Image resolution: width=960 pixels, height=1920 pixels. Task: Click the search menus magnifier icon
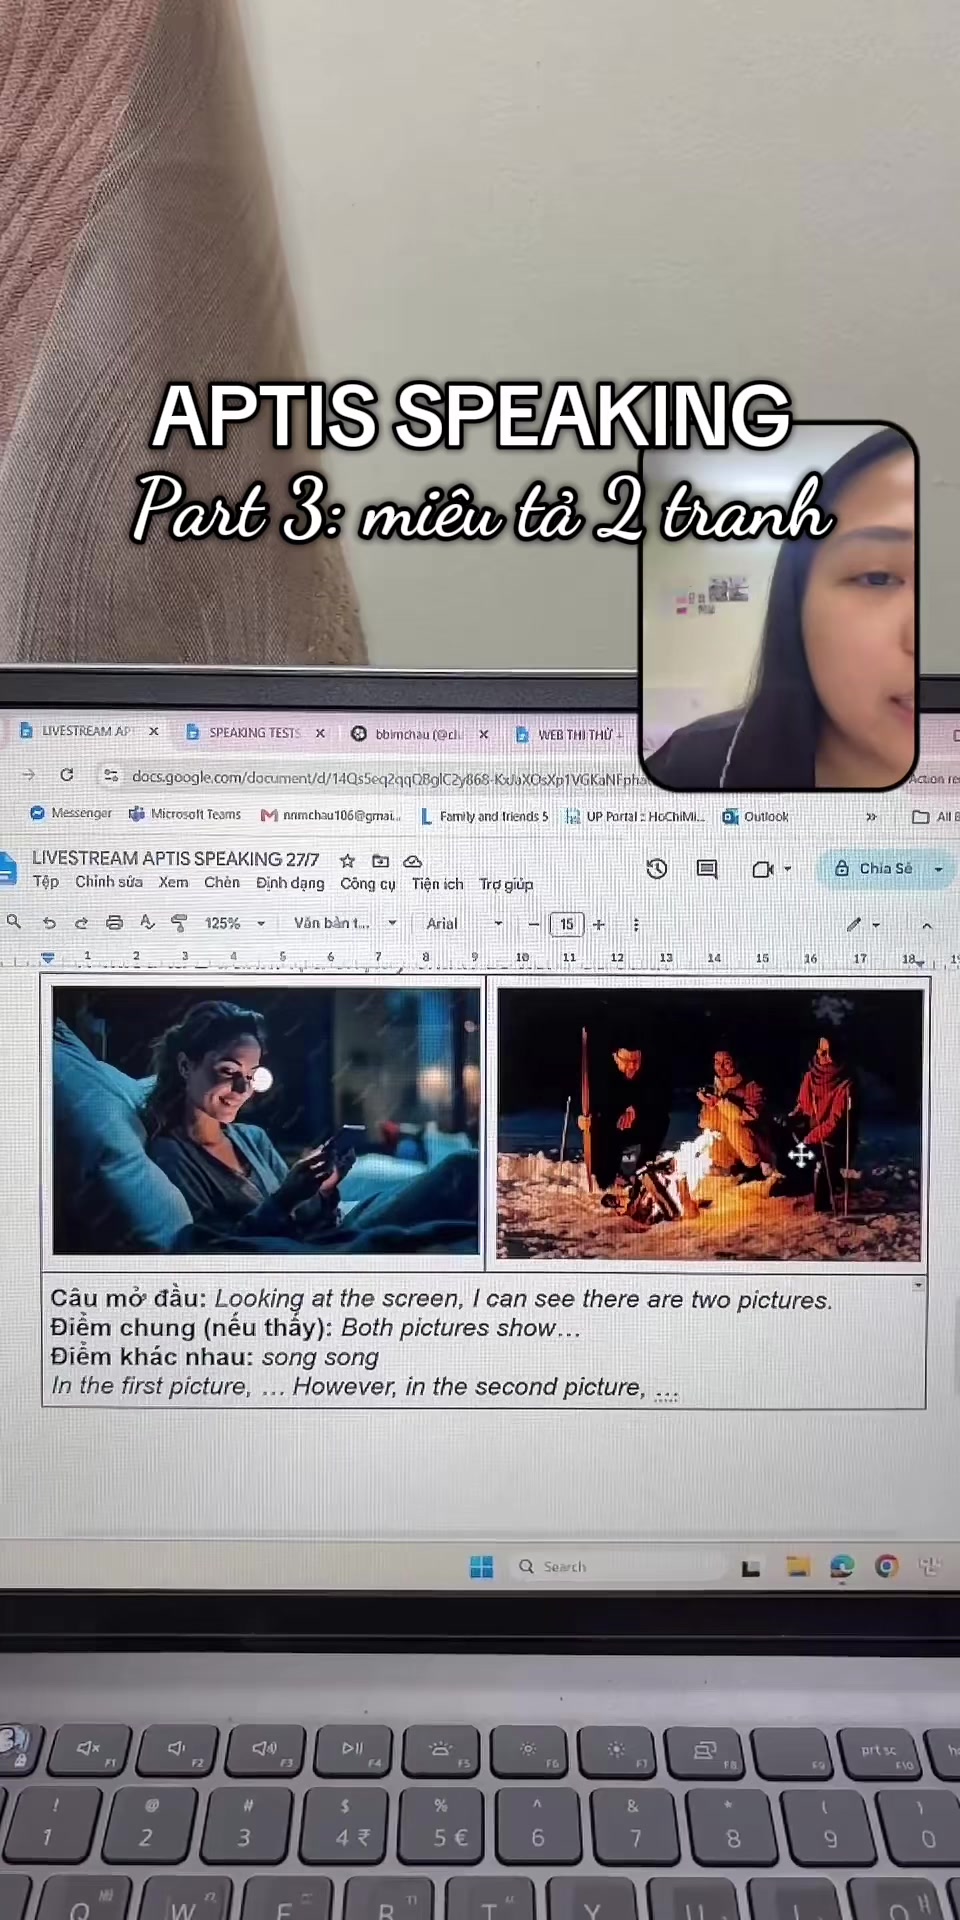click(x=14, y=921)
